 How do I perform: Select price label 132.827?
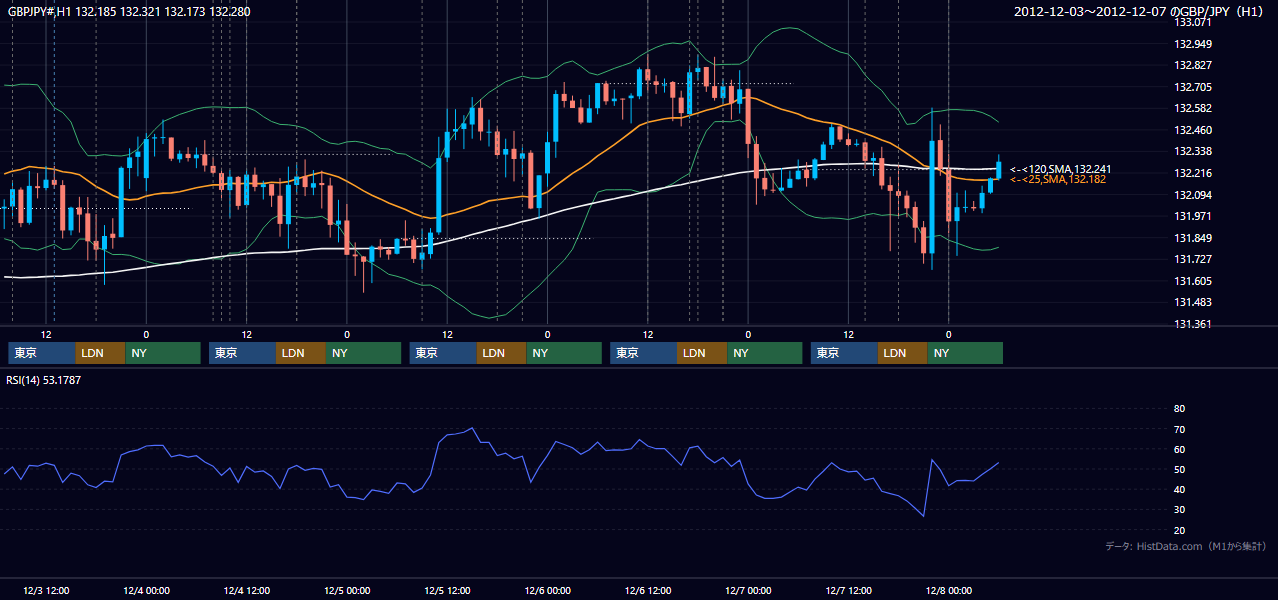tap(1193, 65)
